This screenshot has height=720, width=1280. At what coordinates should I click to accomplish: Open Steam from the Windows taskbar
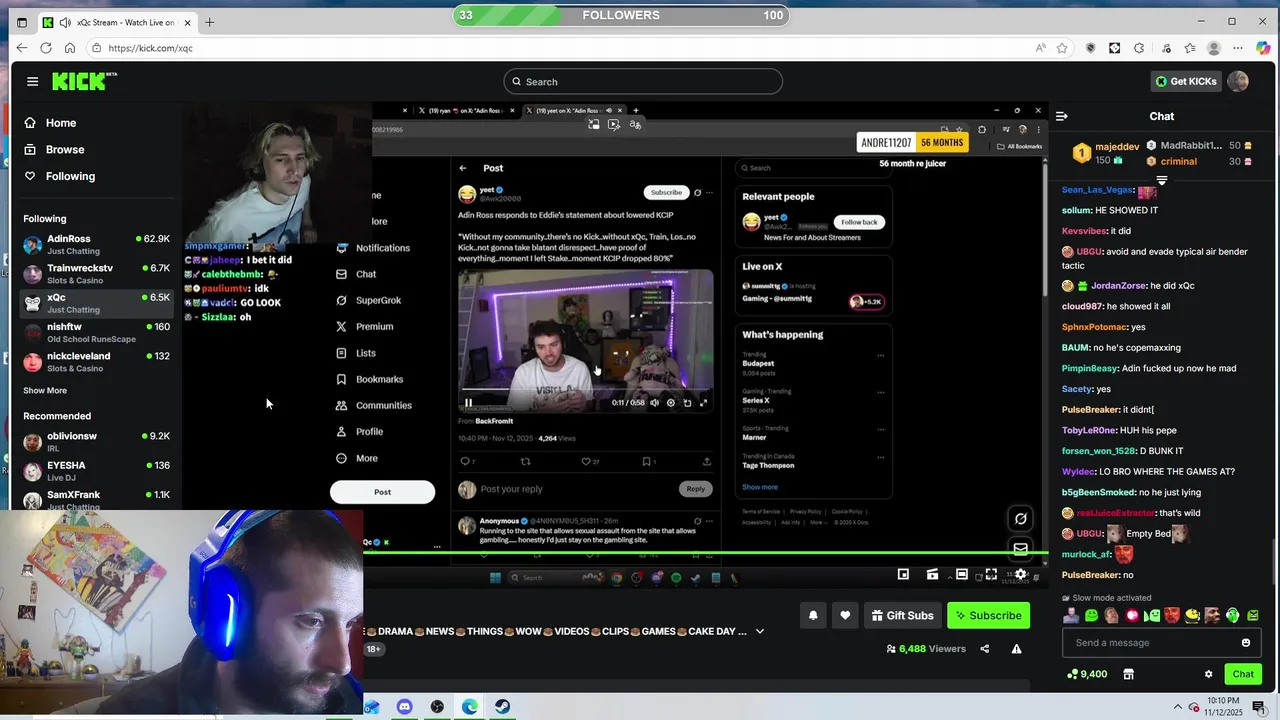(x=502, y=707)
